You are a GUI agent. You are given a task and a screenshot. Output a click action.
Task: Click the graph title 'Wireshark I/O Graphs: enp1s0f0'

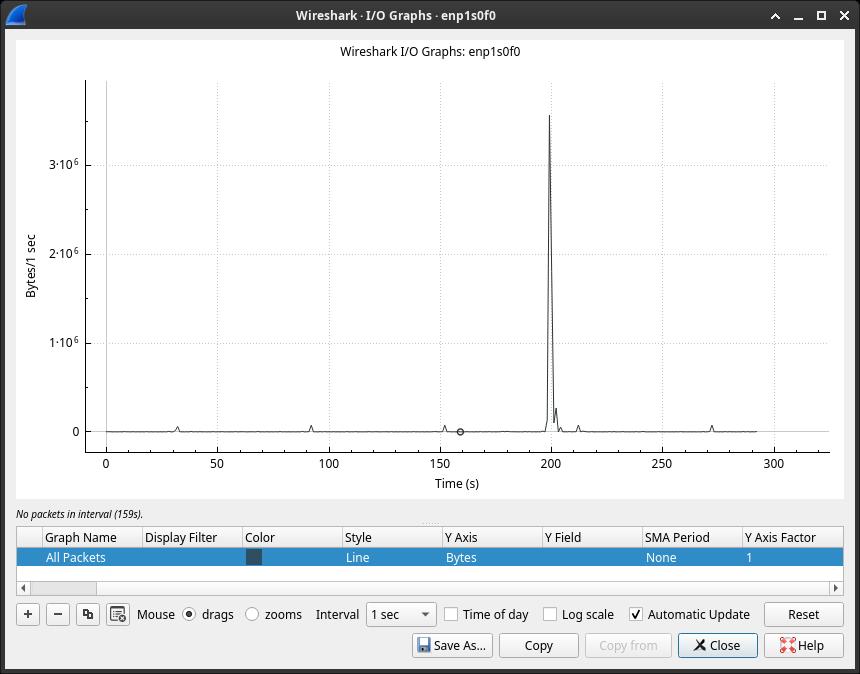(430, 52)
